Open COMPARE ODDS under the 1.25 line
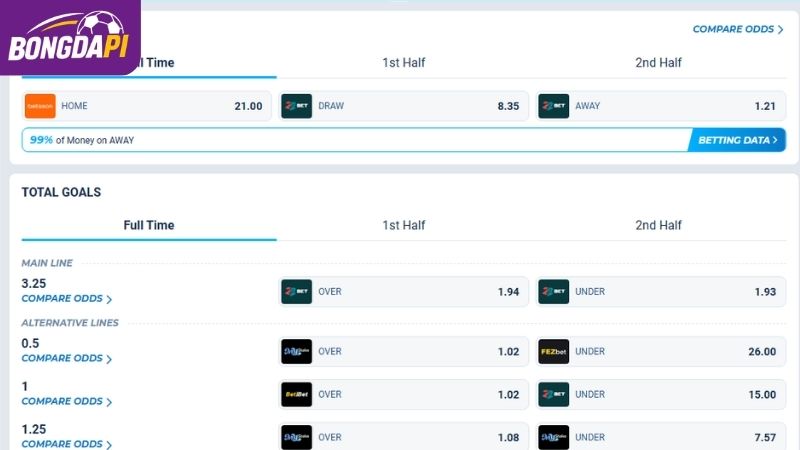 point(66,444)
